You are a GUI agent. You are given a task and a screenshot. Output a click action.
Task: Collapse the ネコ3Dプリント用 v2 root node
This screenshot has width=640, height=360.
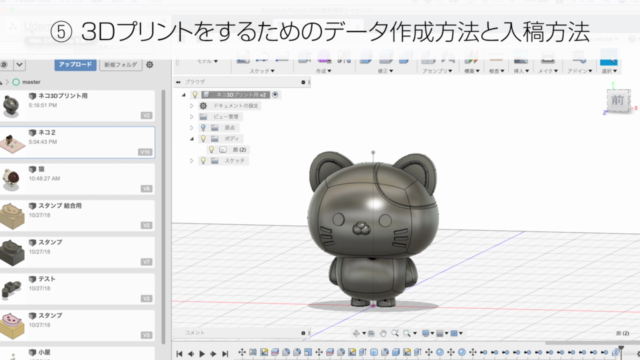[x=184, y=95]
